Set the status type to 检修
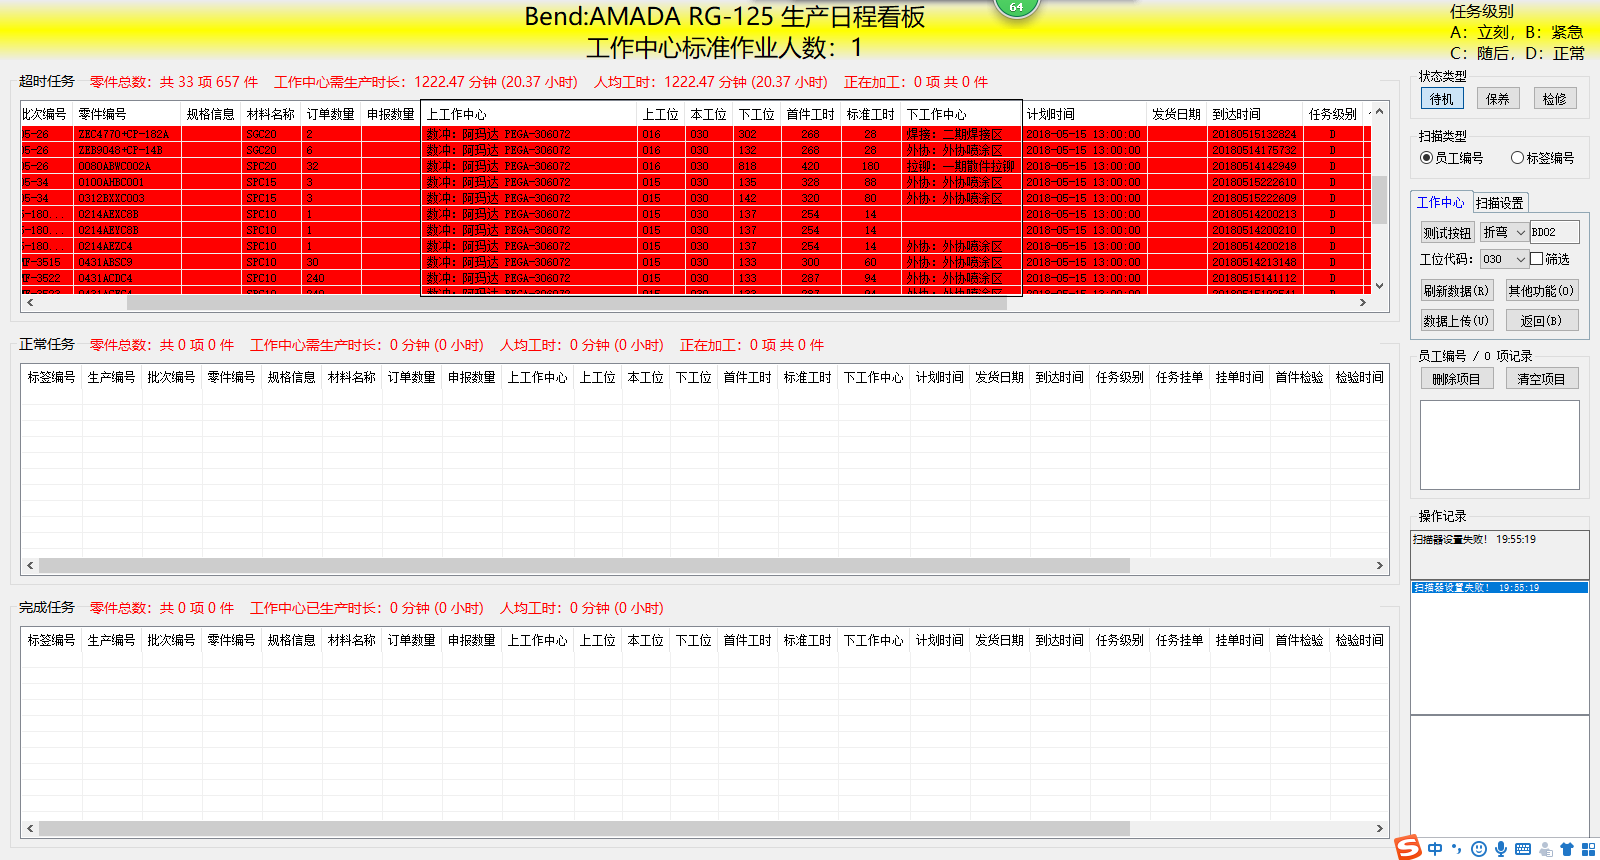Screen dimensions: 1600x860 point(1555,99)
